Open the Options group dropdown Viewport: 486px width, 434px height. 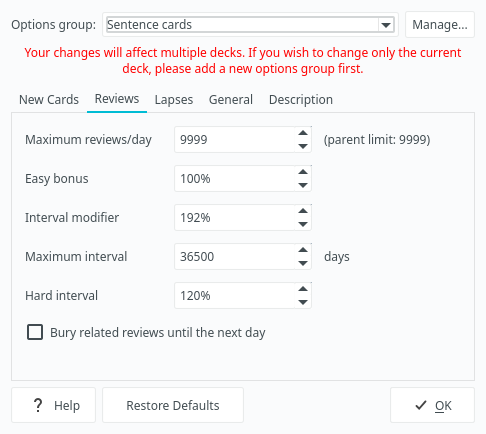tap(250, 25)
